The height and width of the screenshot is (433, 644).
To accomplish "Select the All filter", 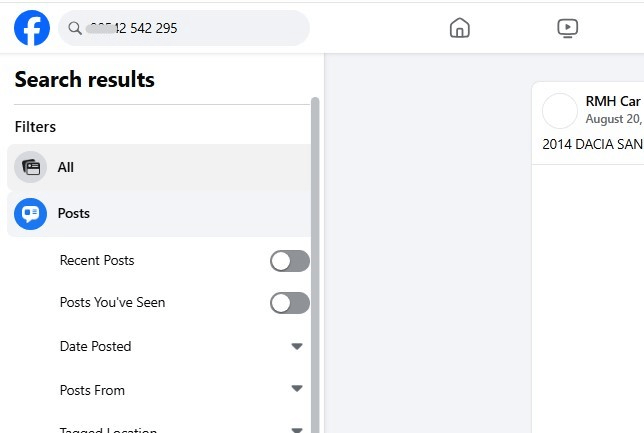I will (66, 167).
